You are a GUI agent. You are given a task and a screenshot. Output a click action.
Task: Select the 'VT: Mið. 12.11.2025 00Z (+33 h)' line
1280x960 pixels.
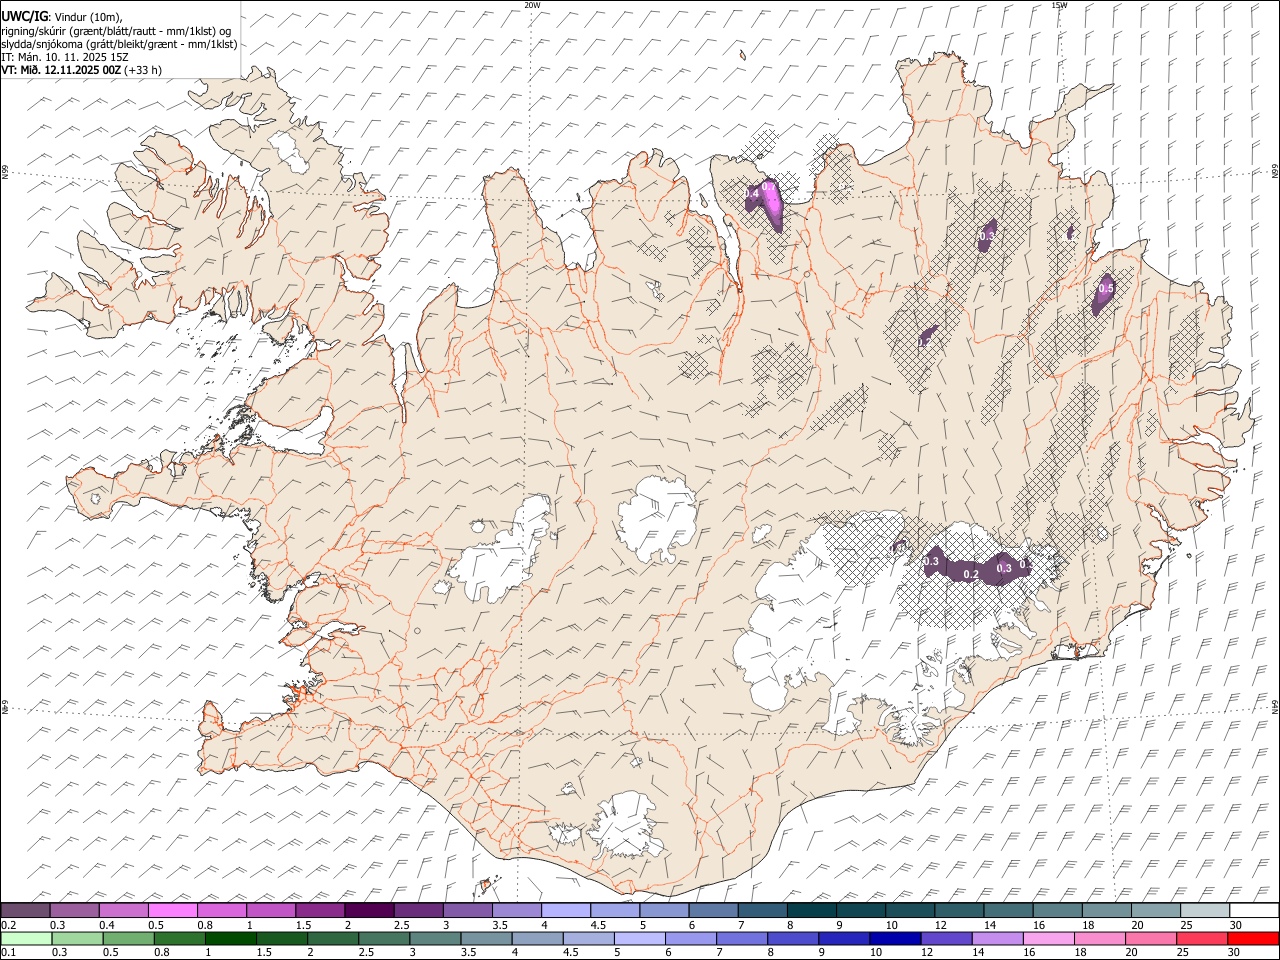pyautogui.click(x=81, y=70)
